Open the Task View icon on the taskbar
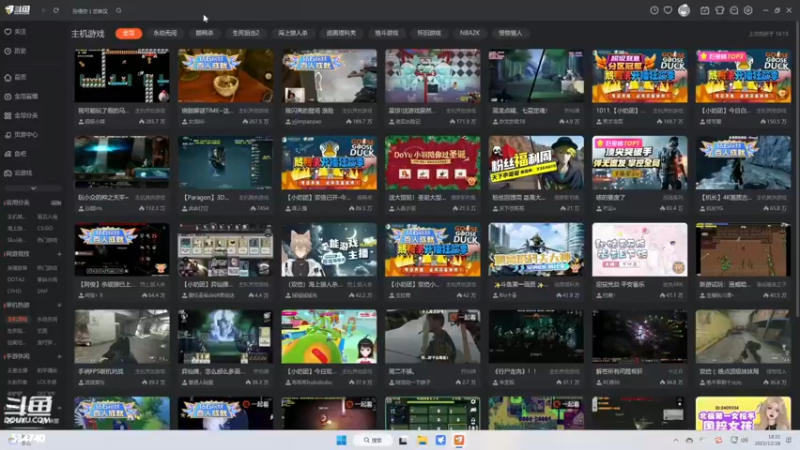The image size is (800, 450). tap(403, 440)
